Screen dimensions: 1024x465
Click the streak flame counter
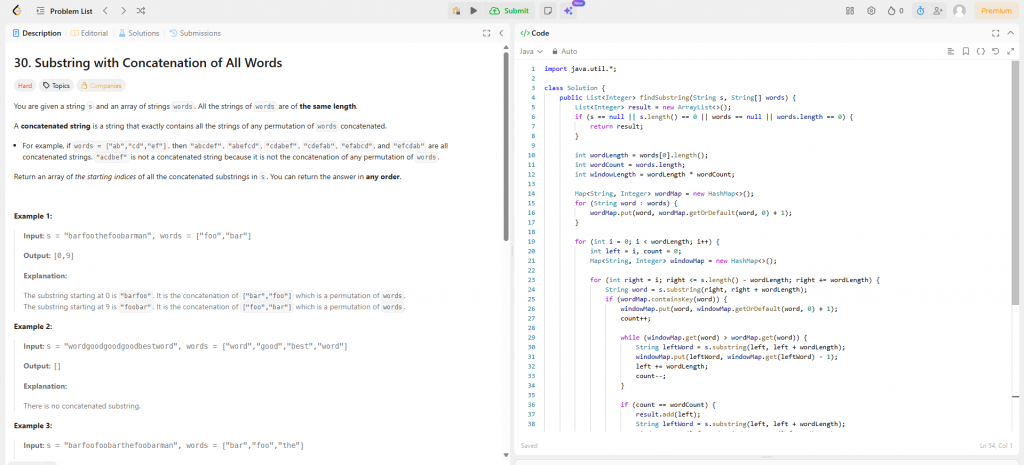tap(895, 10)
